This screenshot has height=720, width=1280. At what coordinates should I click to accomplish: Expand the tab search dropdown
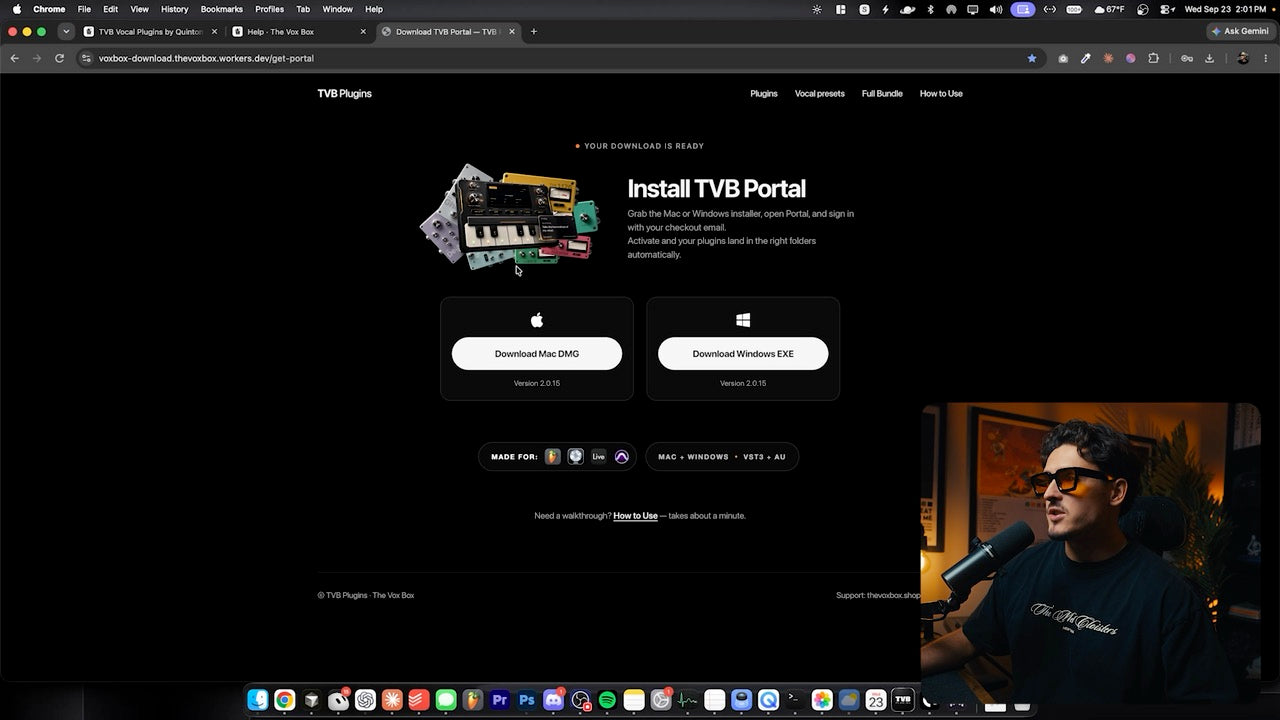(x=66, y=32)
